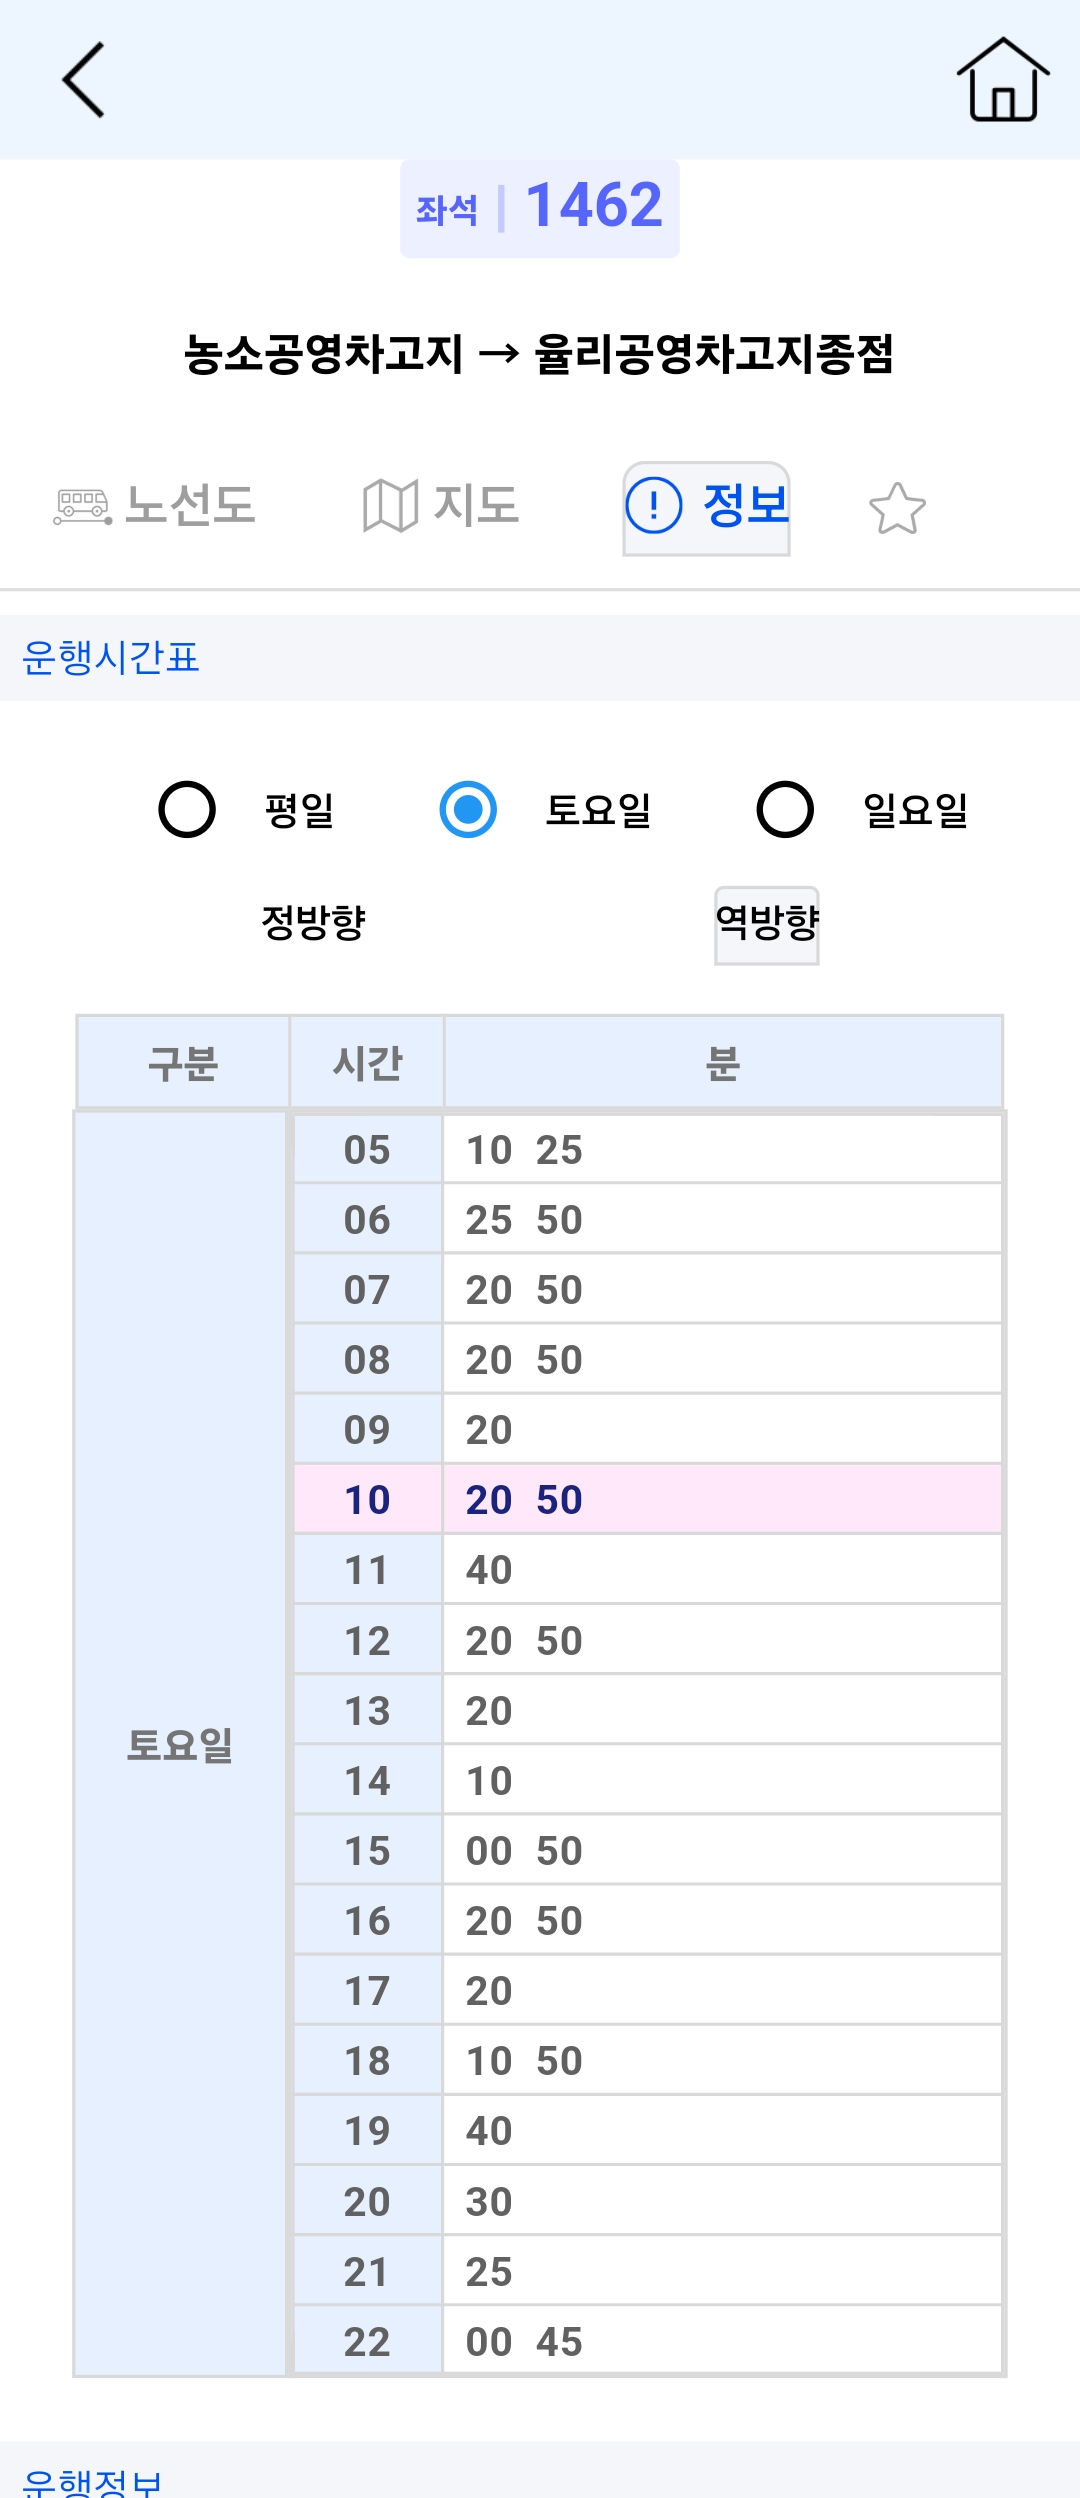Click the map icon beside 지도

click(x=390, y=506)
